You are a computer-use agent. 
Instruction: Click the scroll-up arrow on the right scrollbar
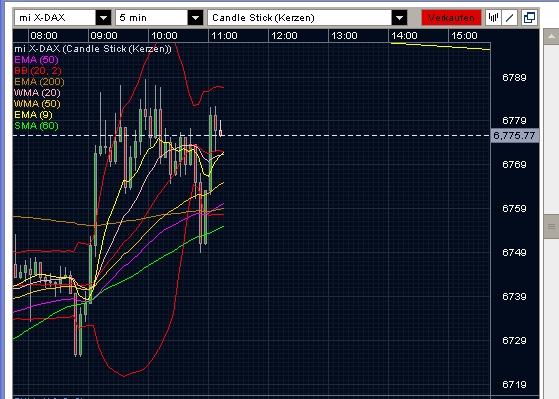coord(551,37)
